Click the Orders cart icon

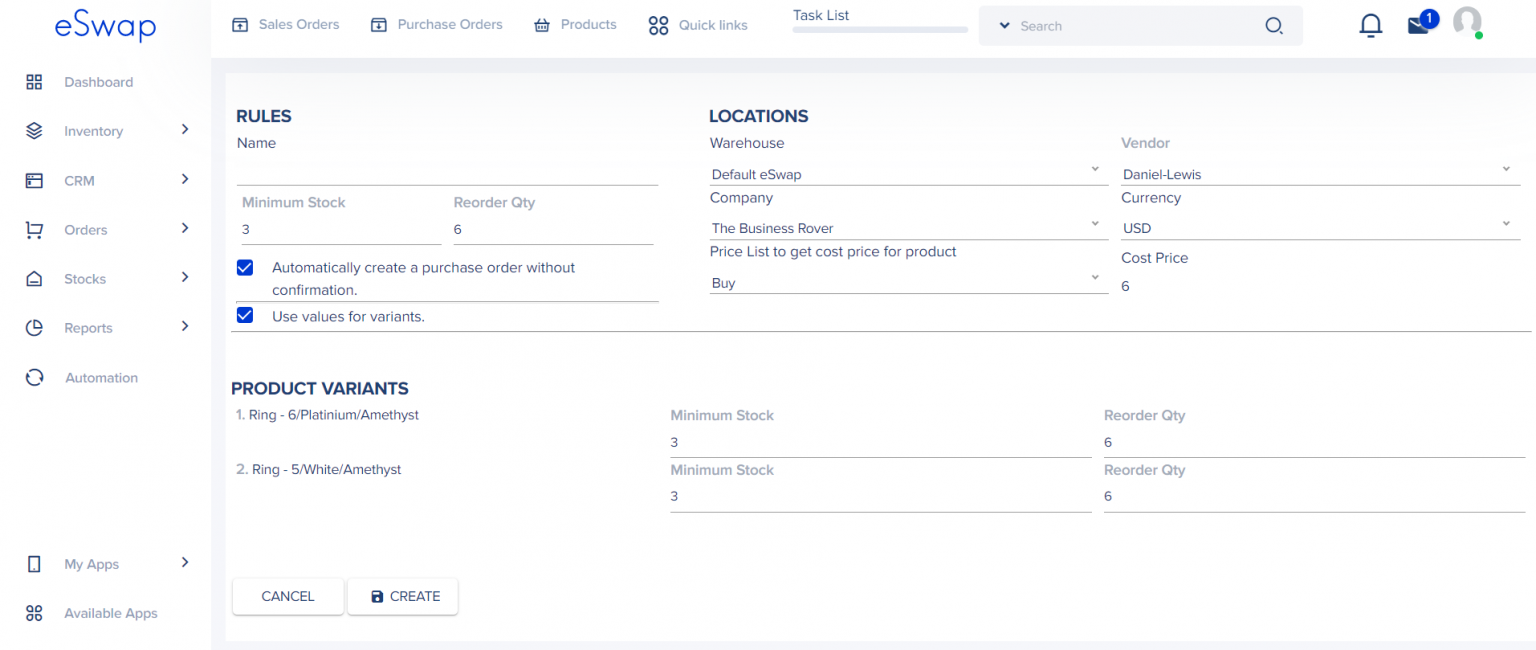click(34, 229)
